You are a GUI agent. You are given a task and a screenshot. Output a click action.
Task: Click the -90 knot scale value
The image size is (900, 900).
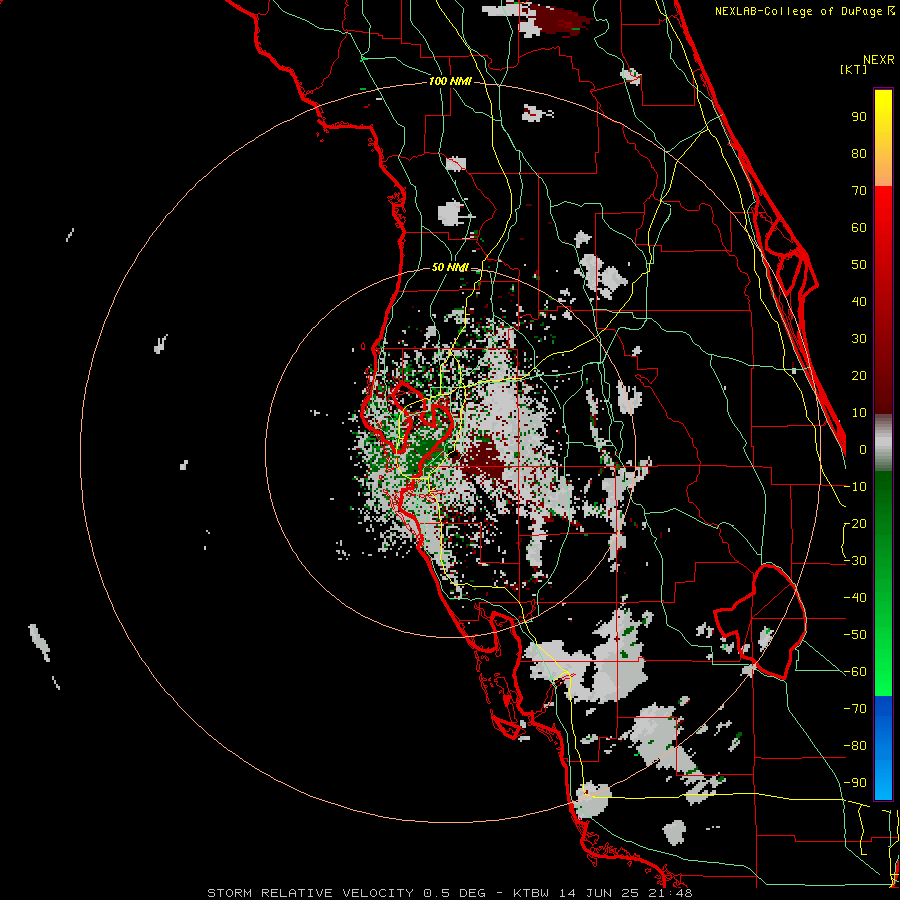coord(855,783)
